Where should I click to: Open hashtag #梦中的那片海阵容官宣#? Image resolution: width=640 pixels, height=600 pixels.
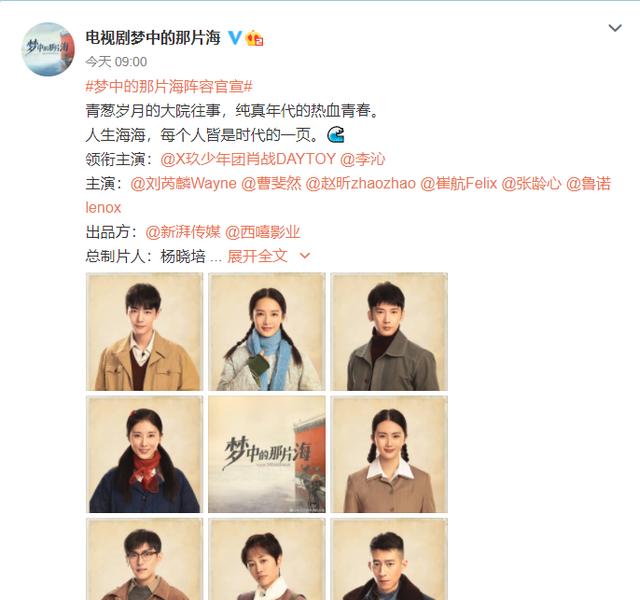pos(169,87)
